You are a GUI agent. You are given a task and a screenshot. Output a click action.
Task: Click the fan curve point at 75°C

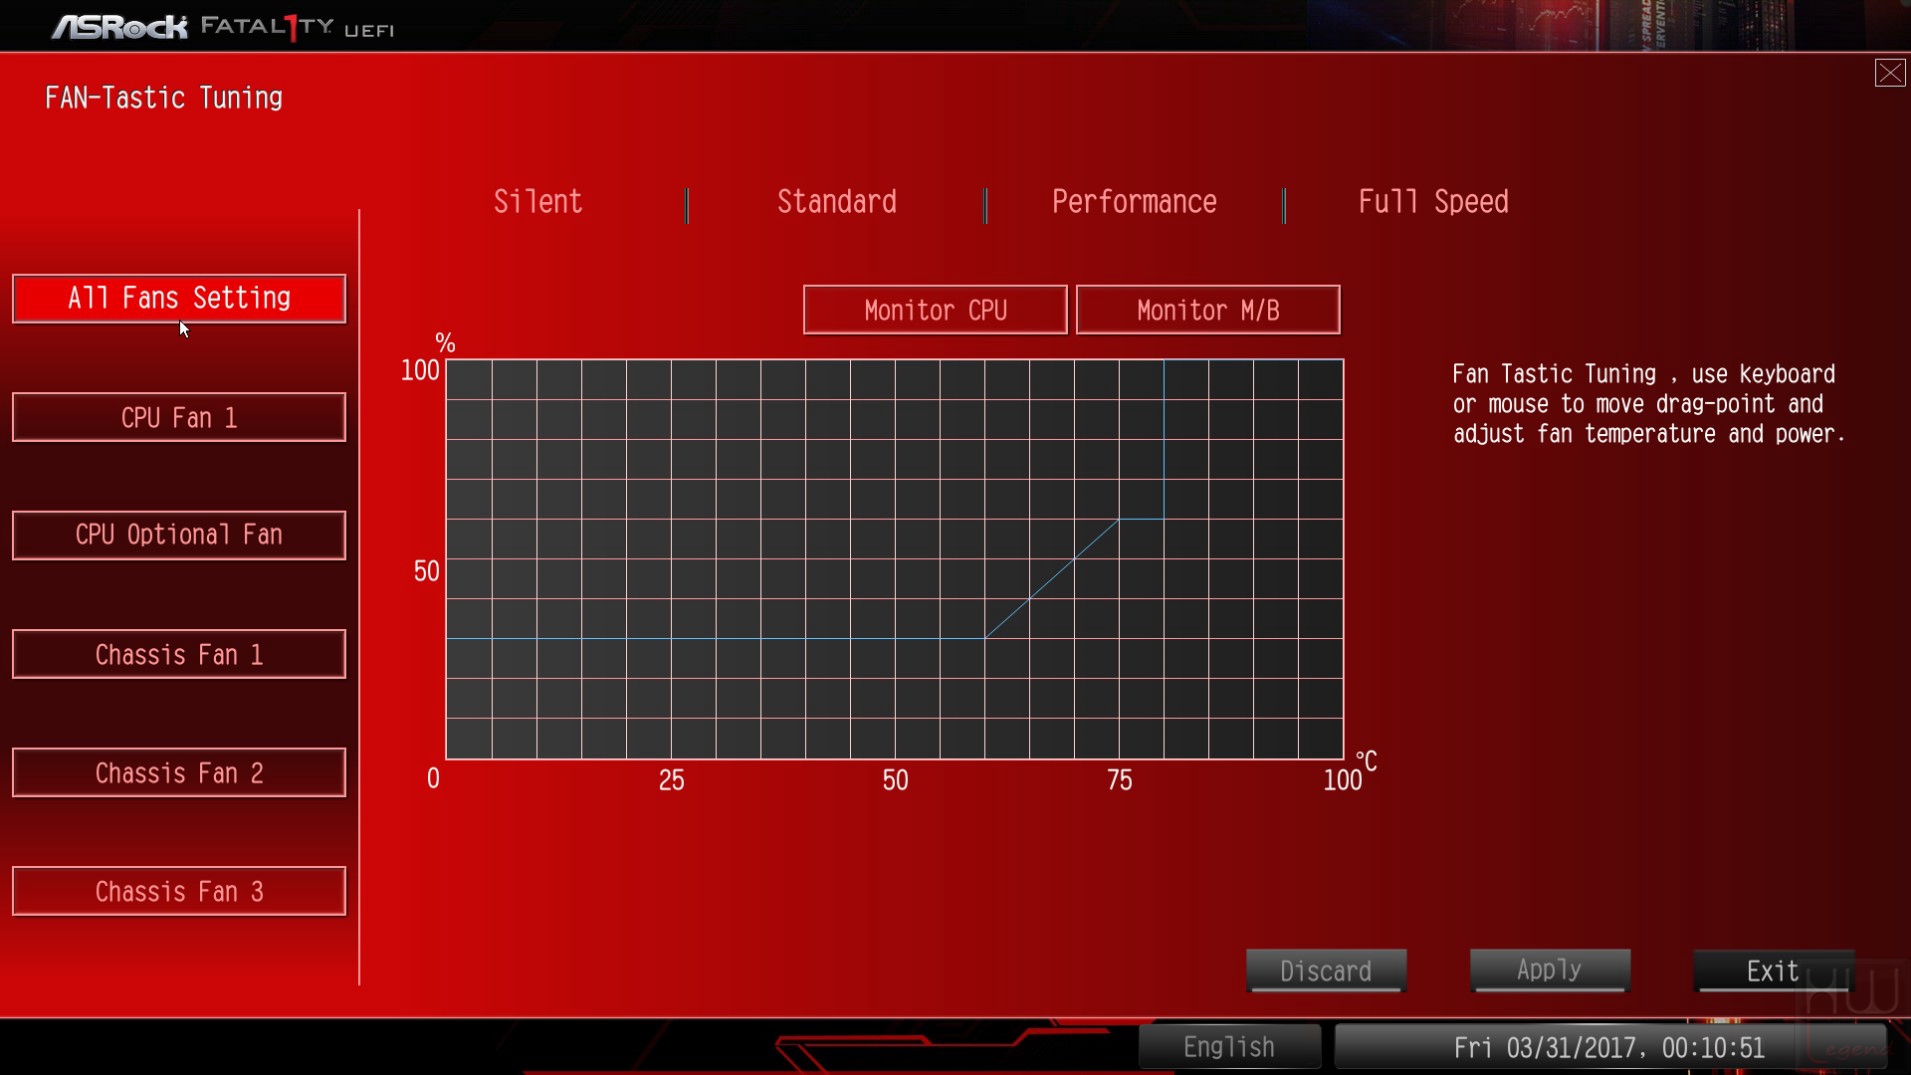coord(1119,519)
